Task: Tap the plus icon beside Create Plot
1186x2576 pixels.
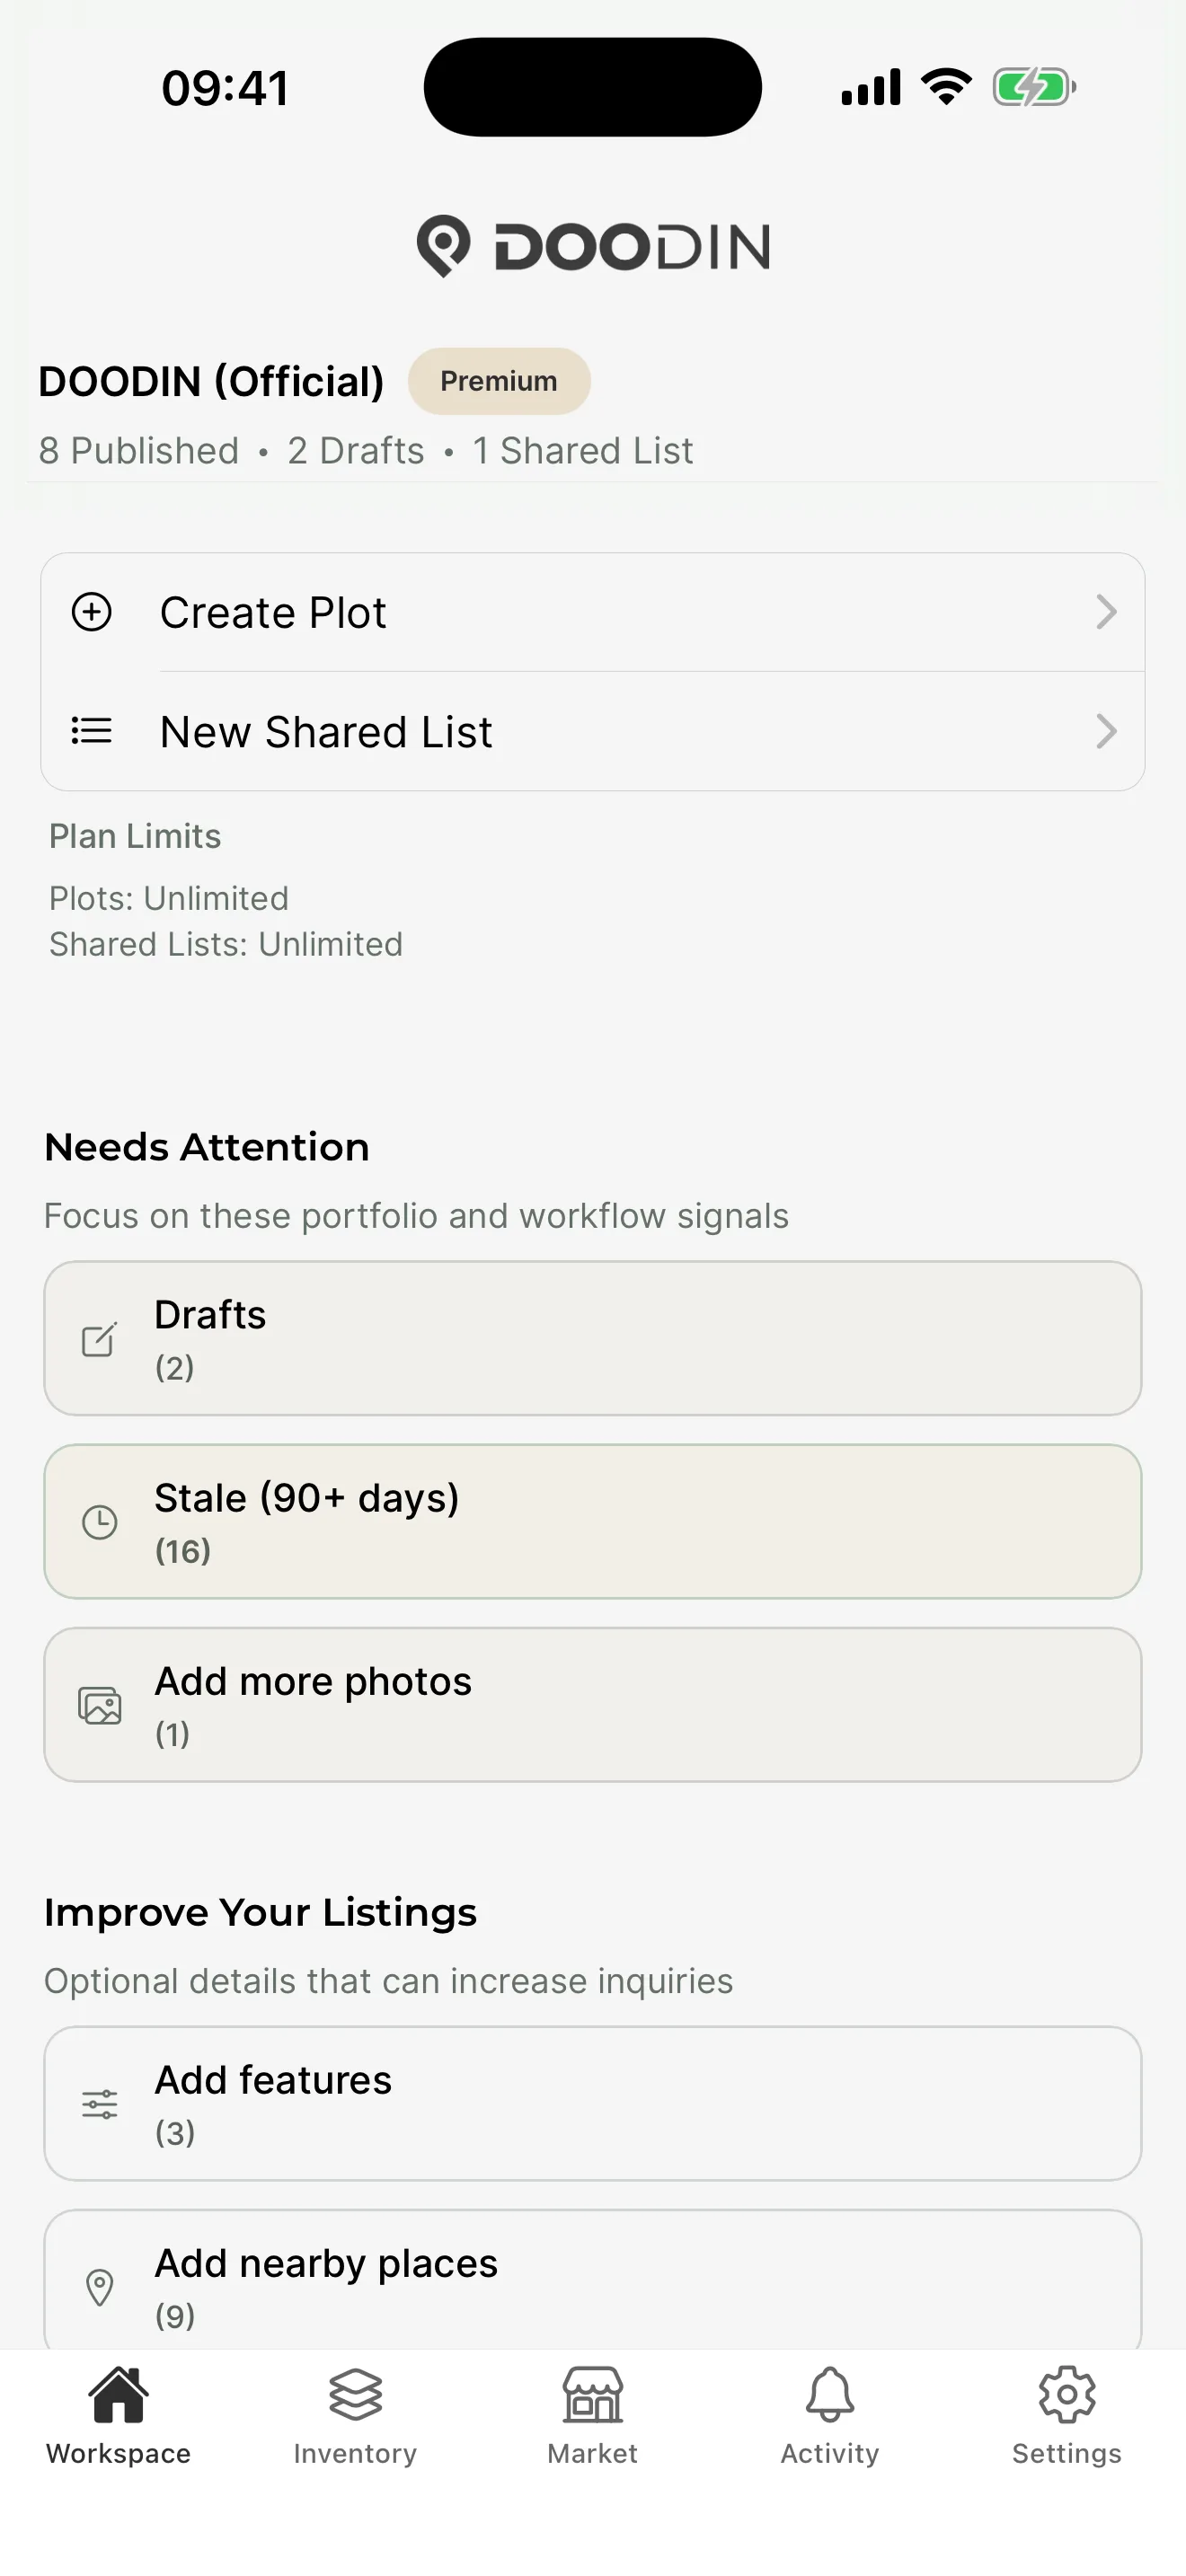Action: (91, 612)
